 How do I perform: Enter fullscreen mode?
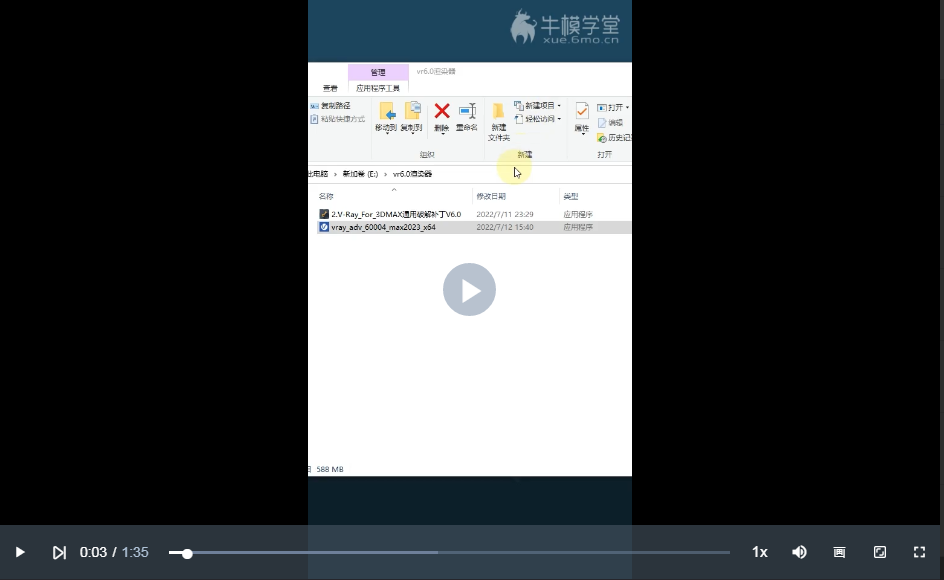click(919, 552)
